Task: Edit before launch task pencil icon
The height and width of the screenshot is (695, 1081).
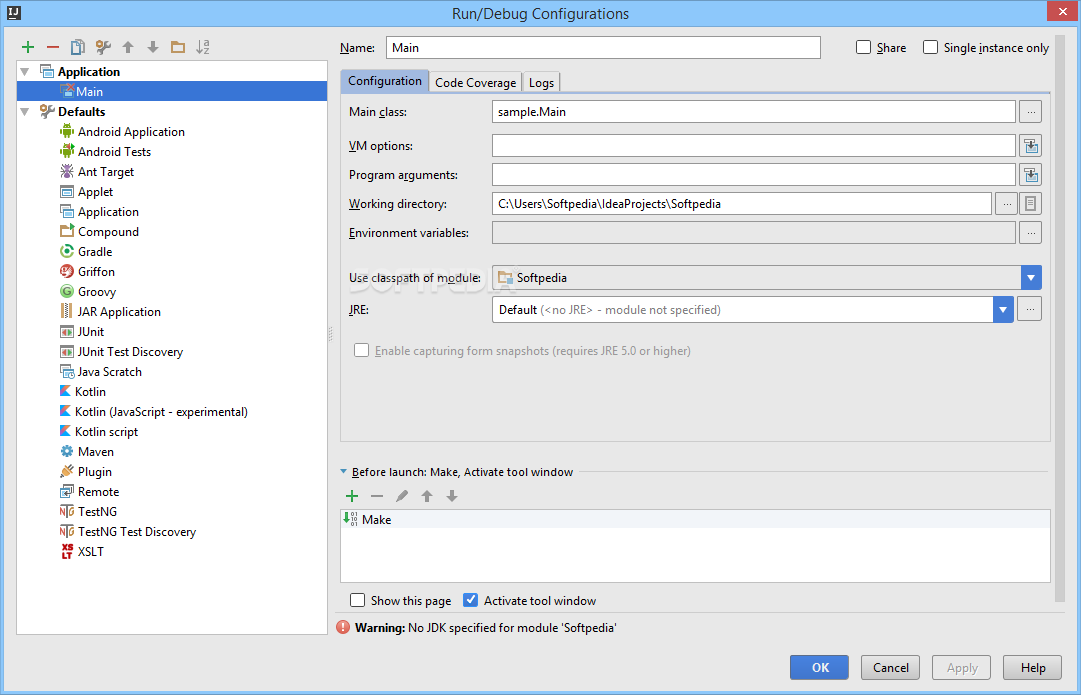Action: [402, 496]
